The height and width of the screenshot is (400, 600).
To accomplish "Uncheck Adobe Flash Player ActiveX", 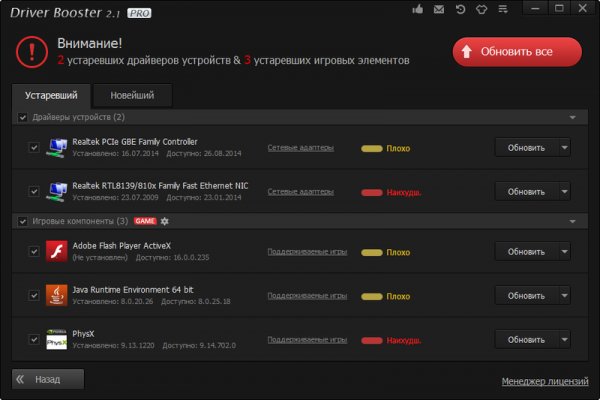I will coord(34,251).
